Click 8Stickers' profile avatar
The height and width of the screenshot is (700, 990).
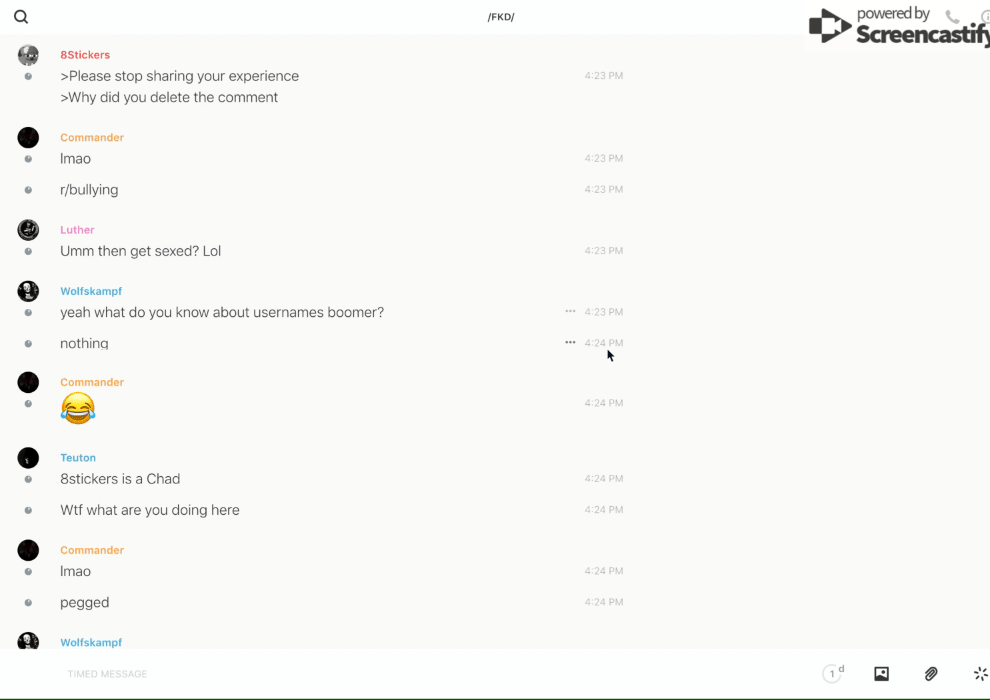[28, 56]
